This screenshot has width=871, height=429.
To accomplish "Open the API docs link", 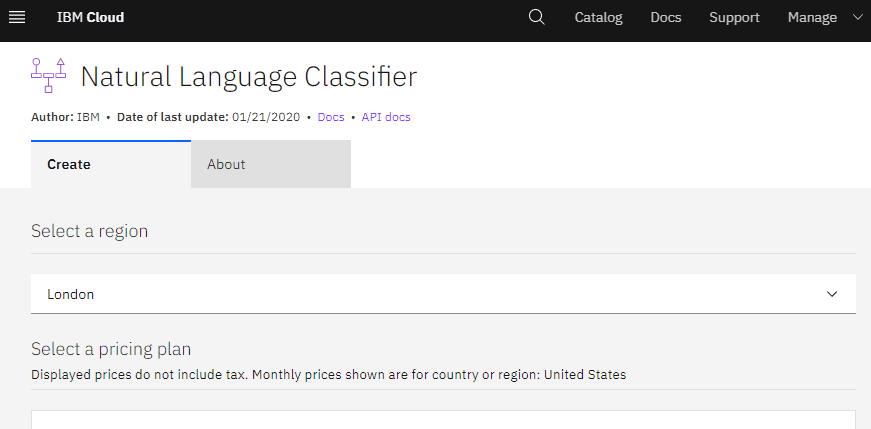I will [386, 117].
